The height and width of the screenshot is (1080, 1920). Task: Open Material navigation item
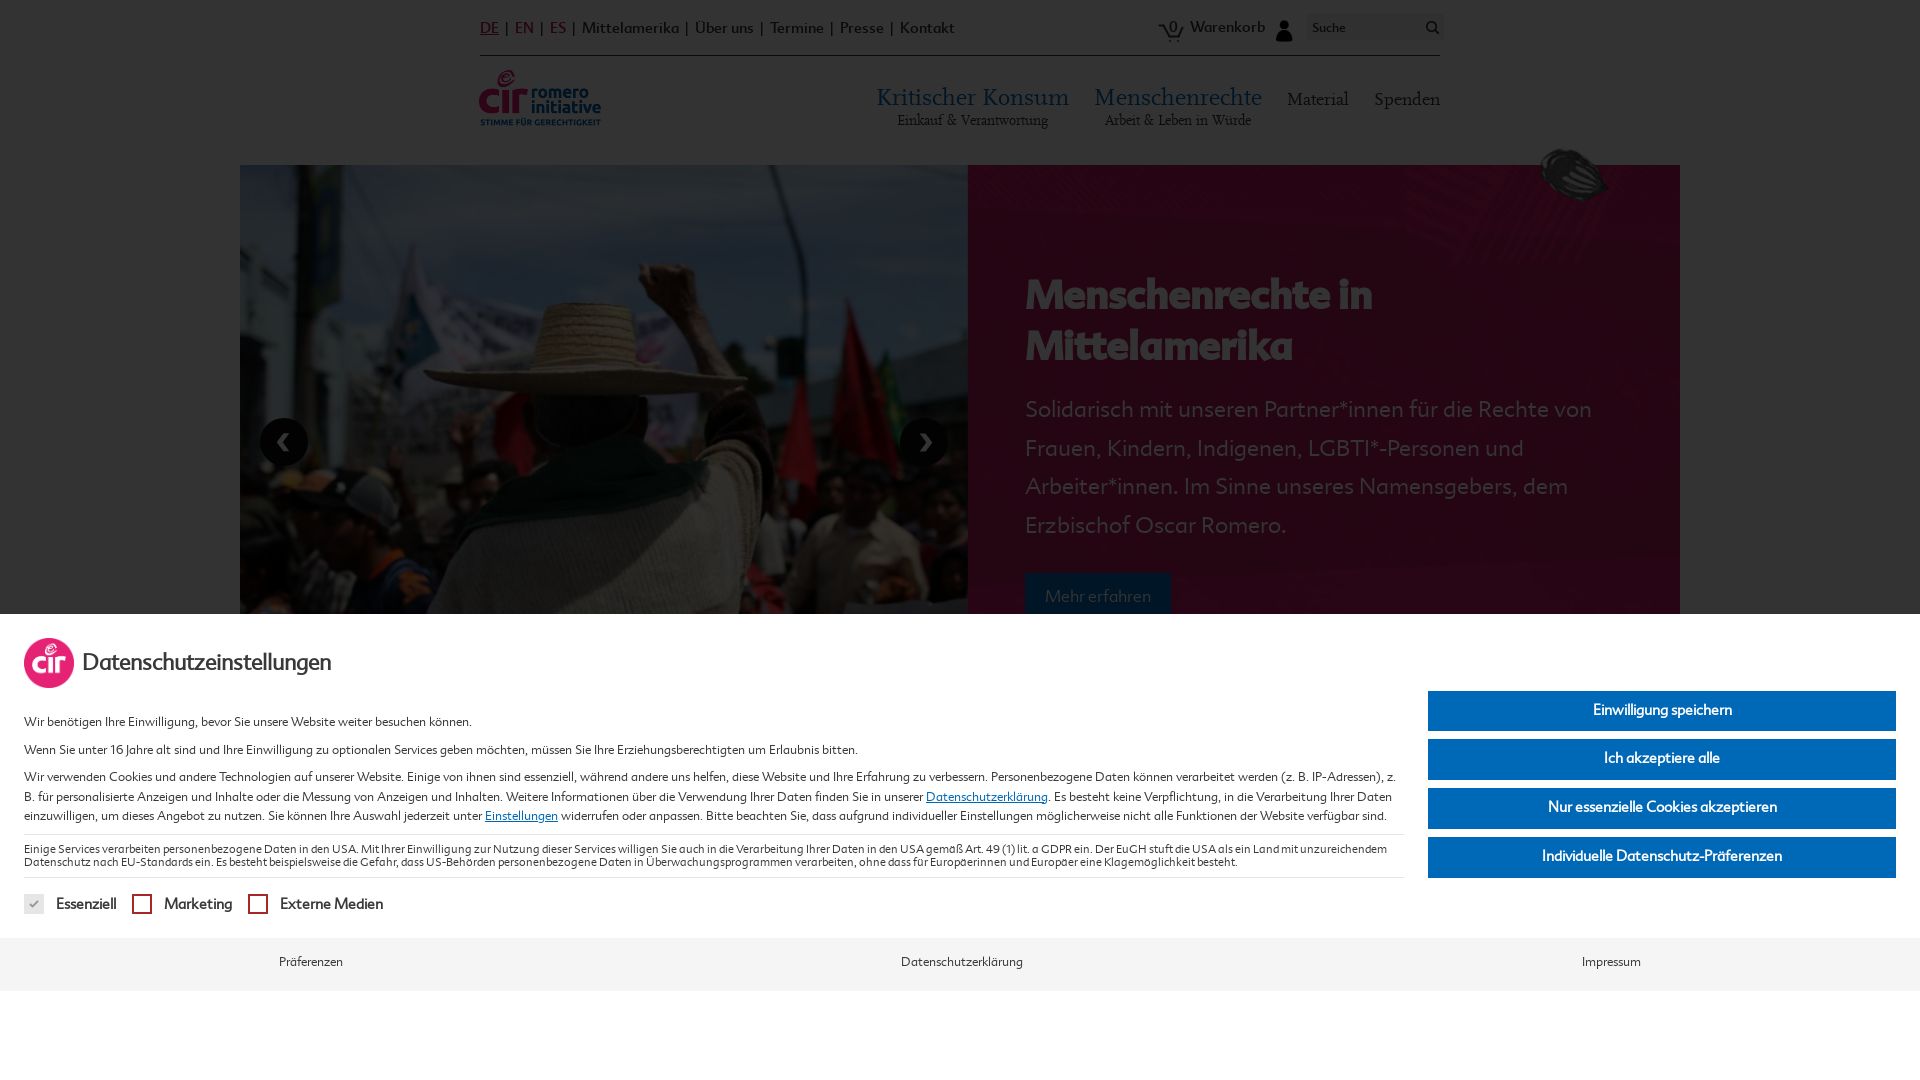(1318, 99)
